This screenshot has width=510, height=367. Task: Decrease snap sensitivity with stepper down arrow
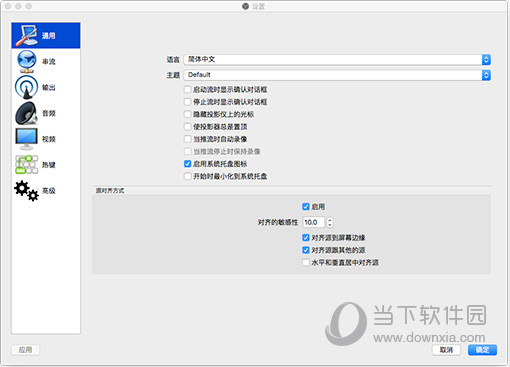[330, 225]
